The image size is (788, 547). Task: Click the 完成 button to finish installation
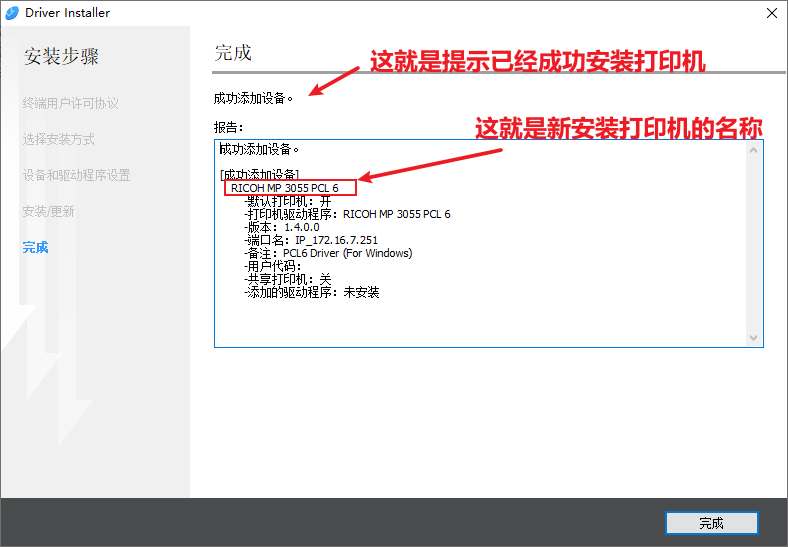[711, 523]
